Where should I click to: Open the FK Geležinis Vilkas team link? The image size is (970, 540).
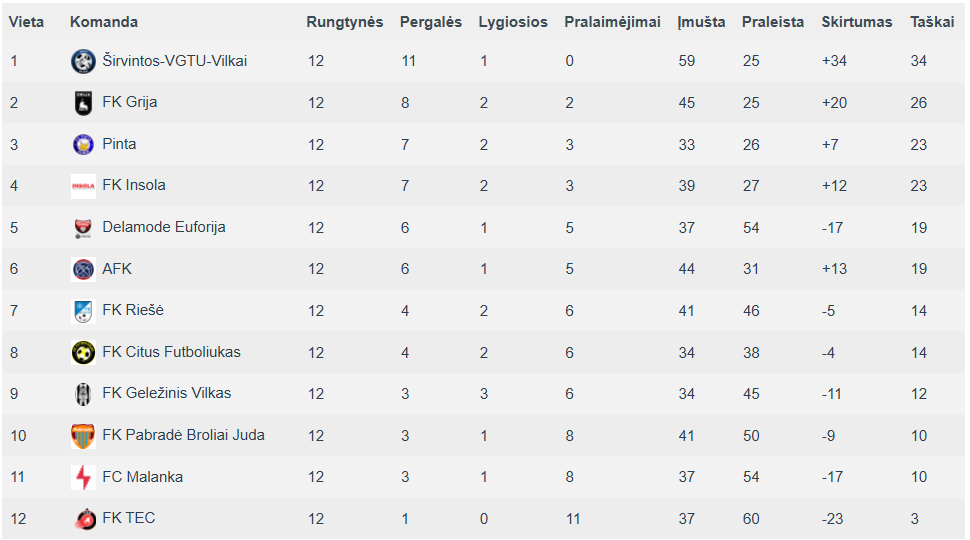pos(166,393)
